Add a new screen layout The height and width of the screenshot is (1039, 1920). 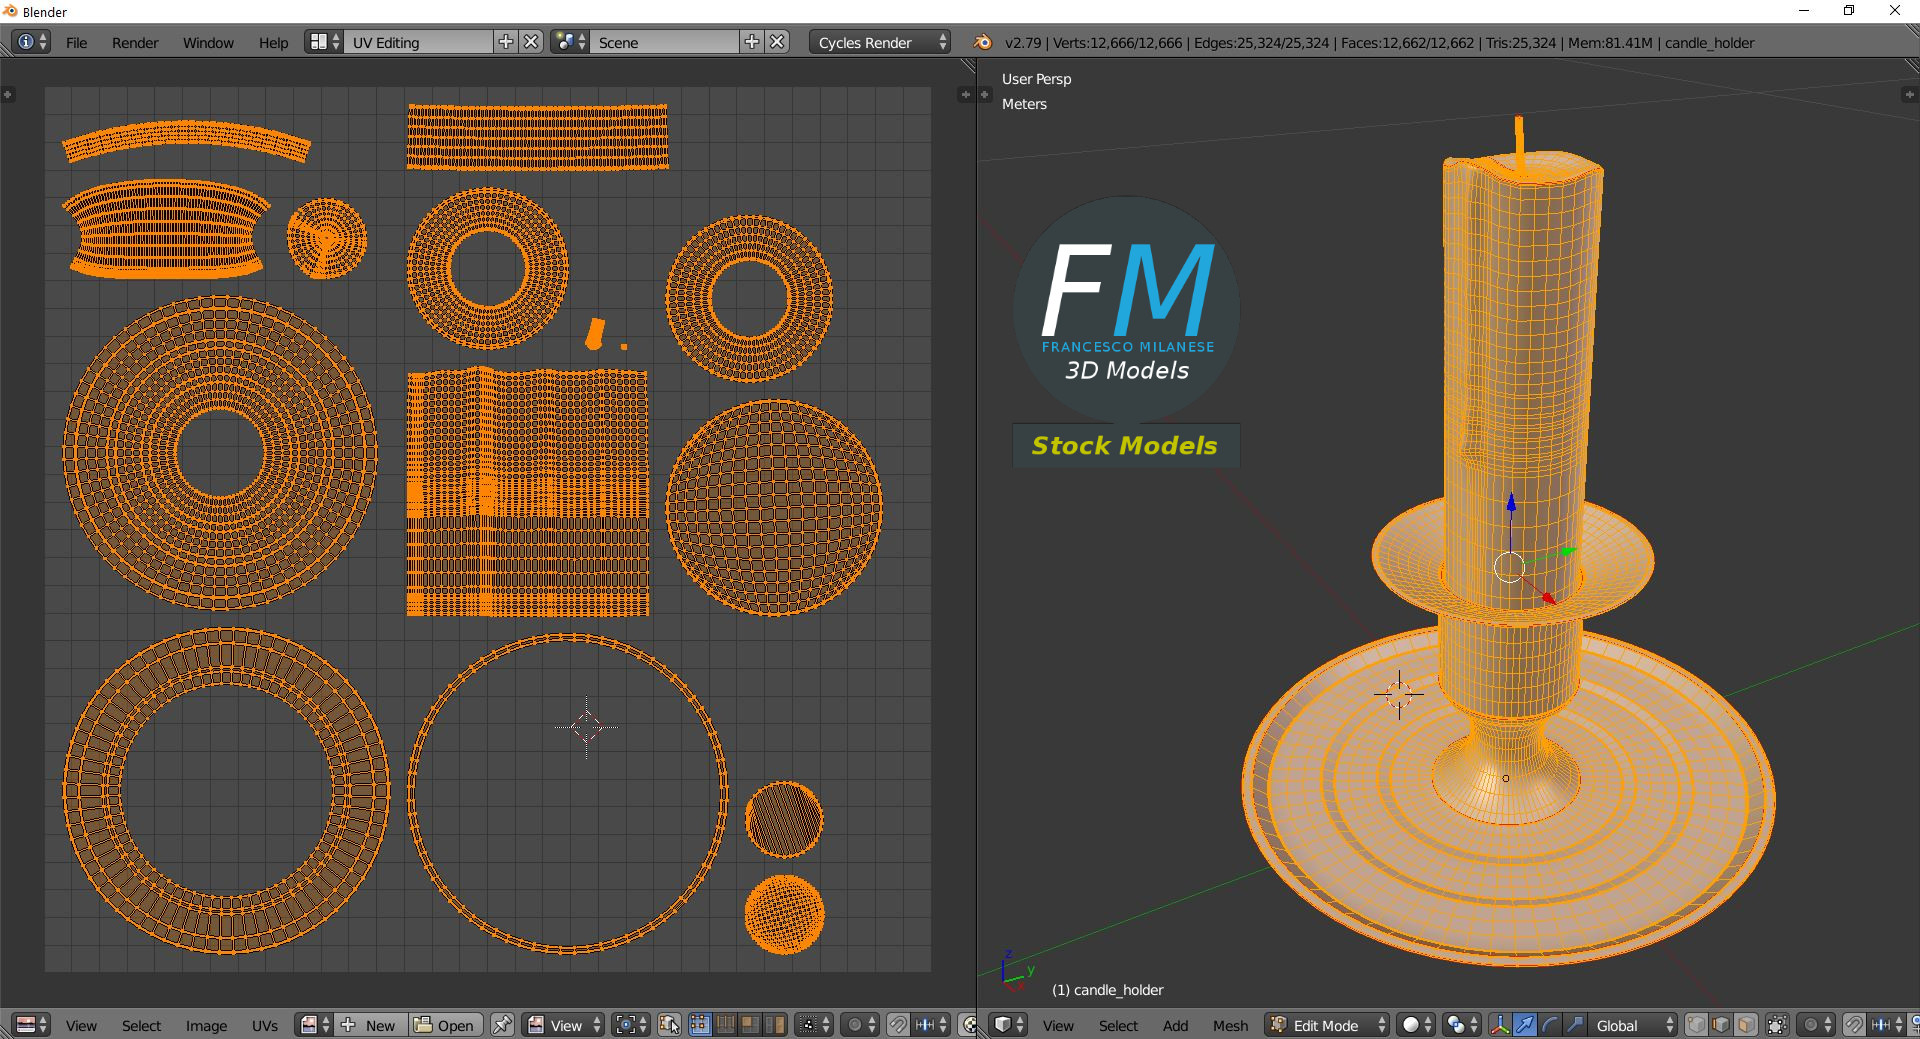(x=506, y=42)
